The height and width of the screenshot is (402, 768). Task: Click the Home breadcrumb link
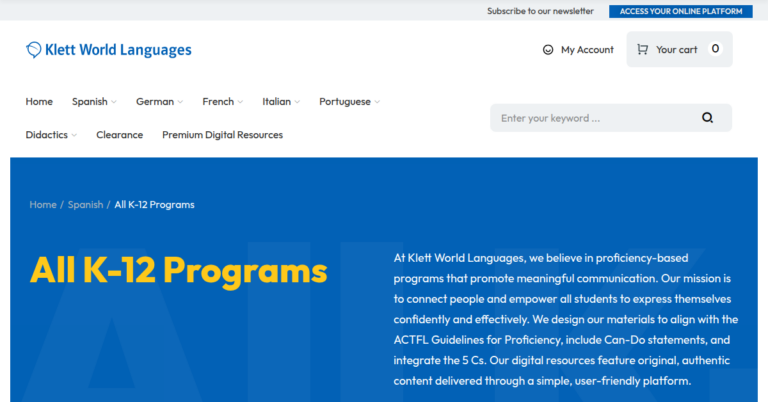[43, 205]
